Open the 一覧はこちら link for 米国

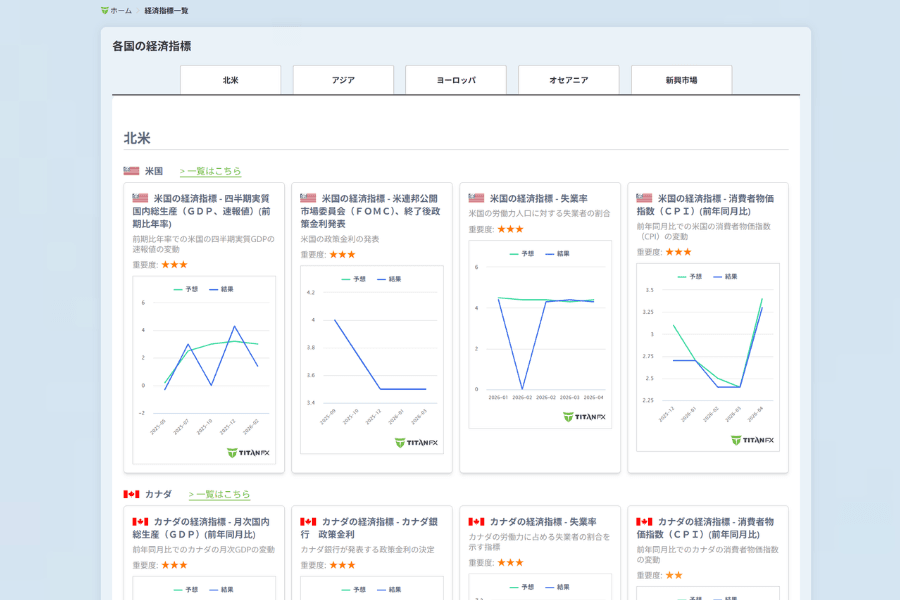click(x=210, y=171)
